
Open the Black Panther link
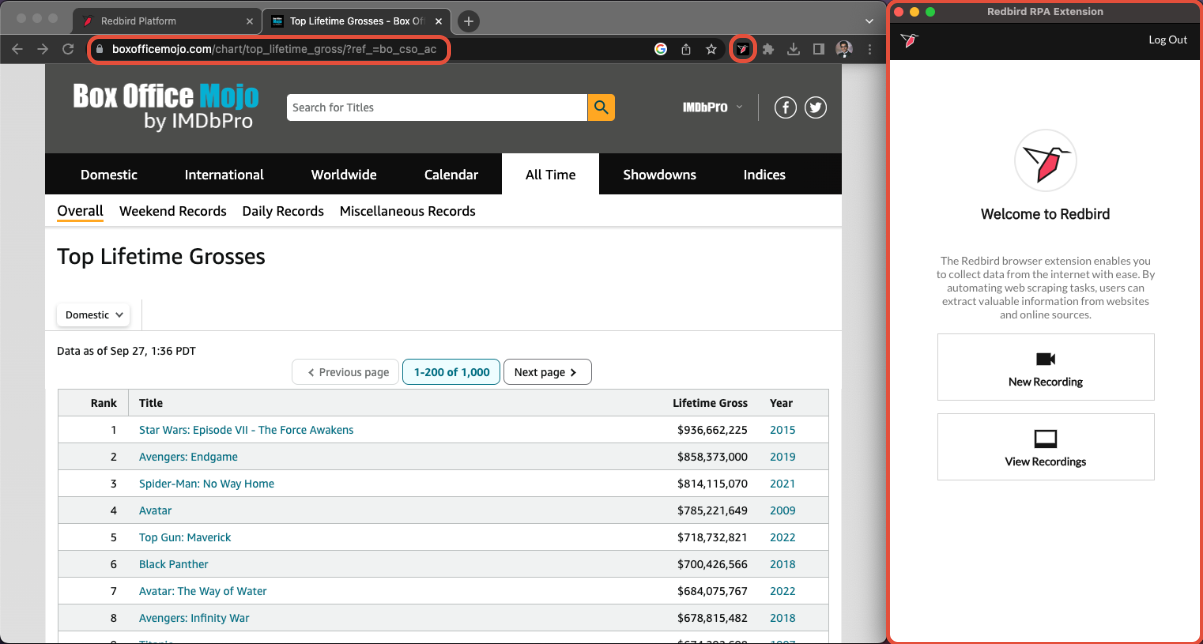pos(174,564)
